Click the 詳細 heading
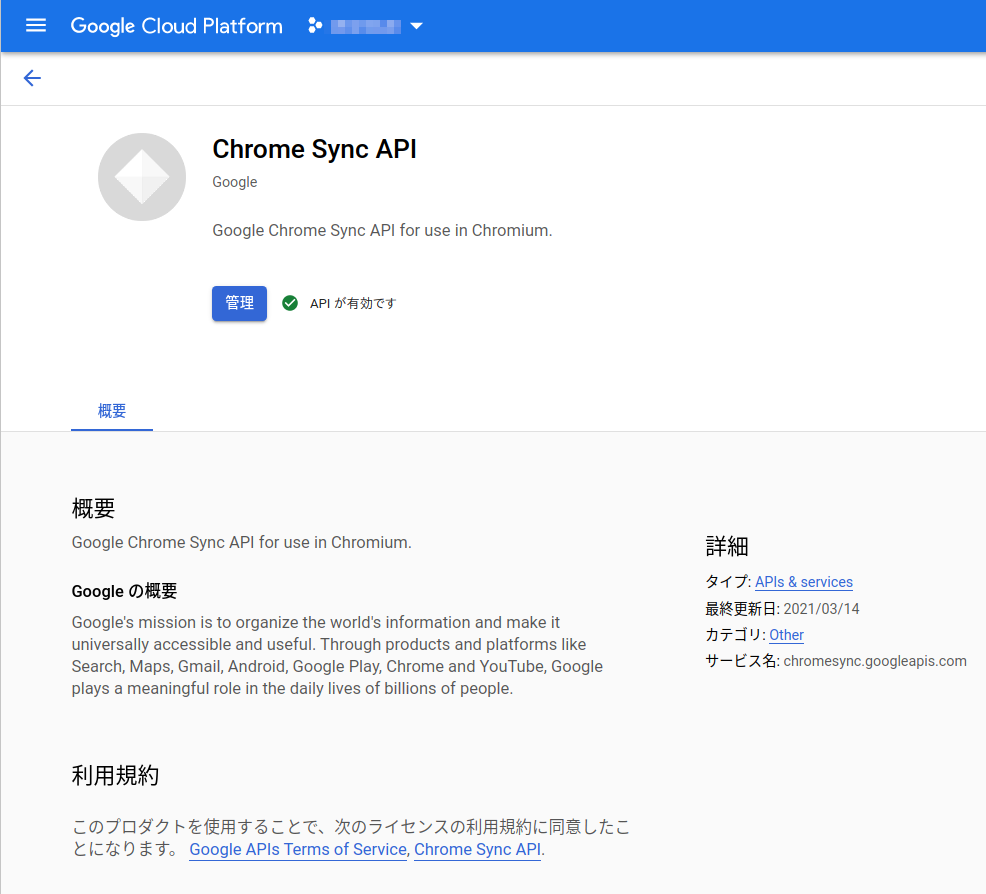The width and height of the screenshot is (986, 894). tap(727, 546)
